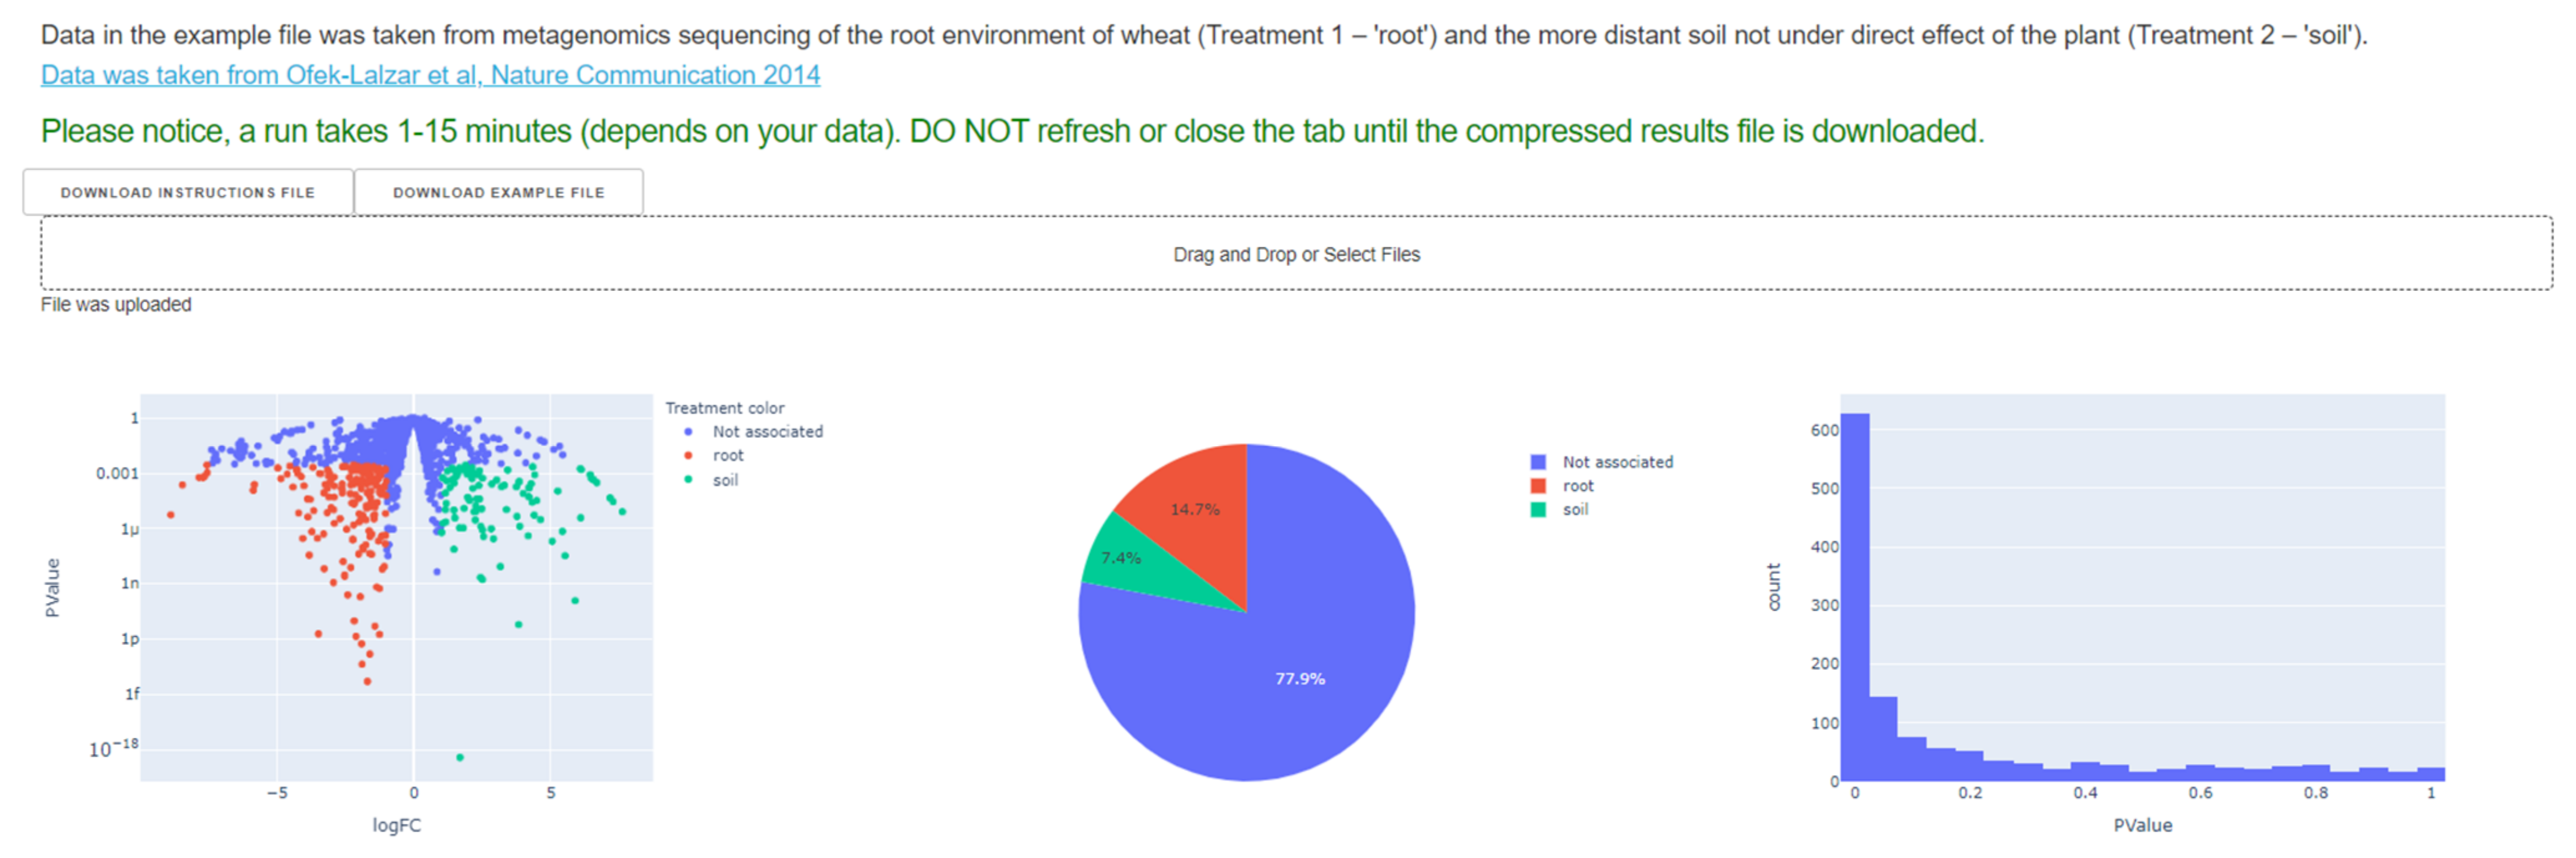The image size is (2576, 858).
Task: Click the second histogram bar near count 140
Action: coord(1883,739)
